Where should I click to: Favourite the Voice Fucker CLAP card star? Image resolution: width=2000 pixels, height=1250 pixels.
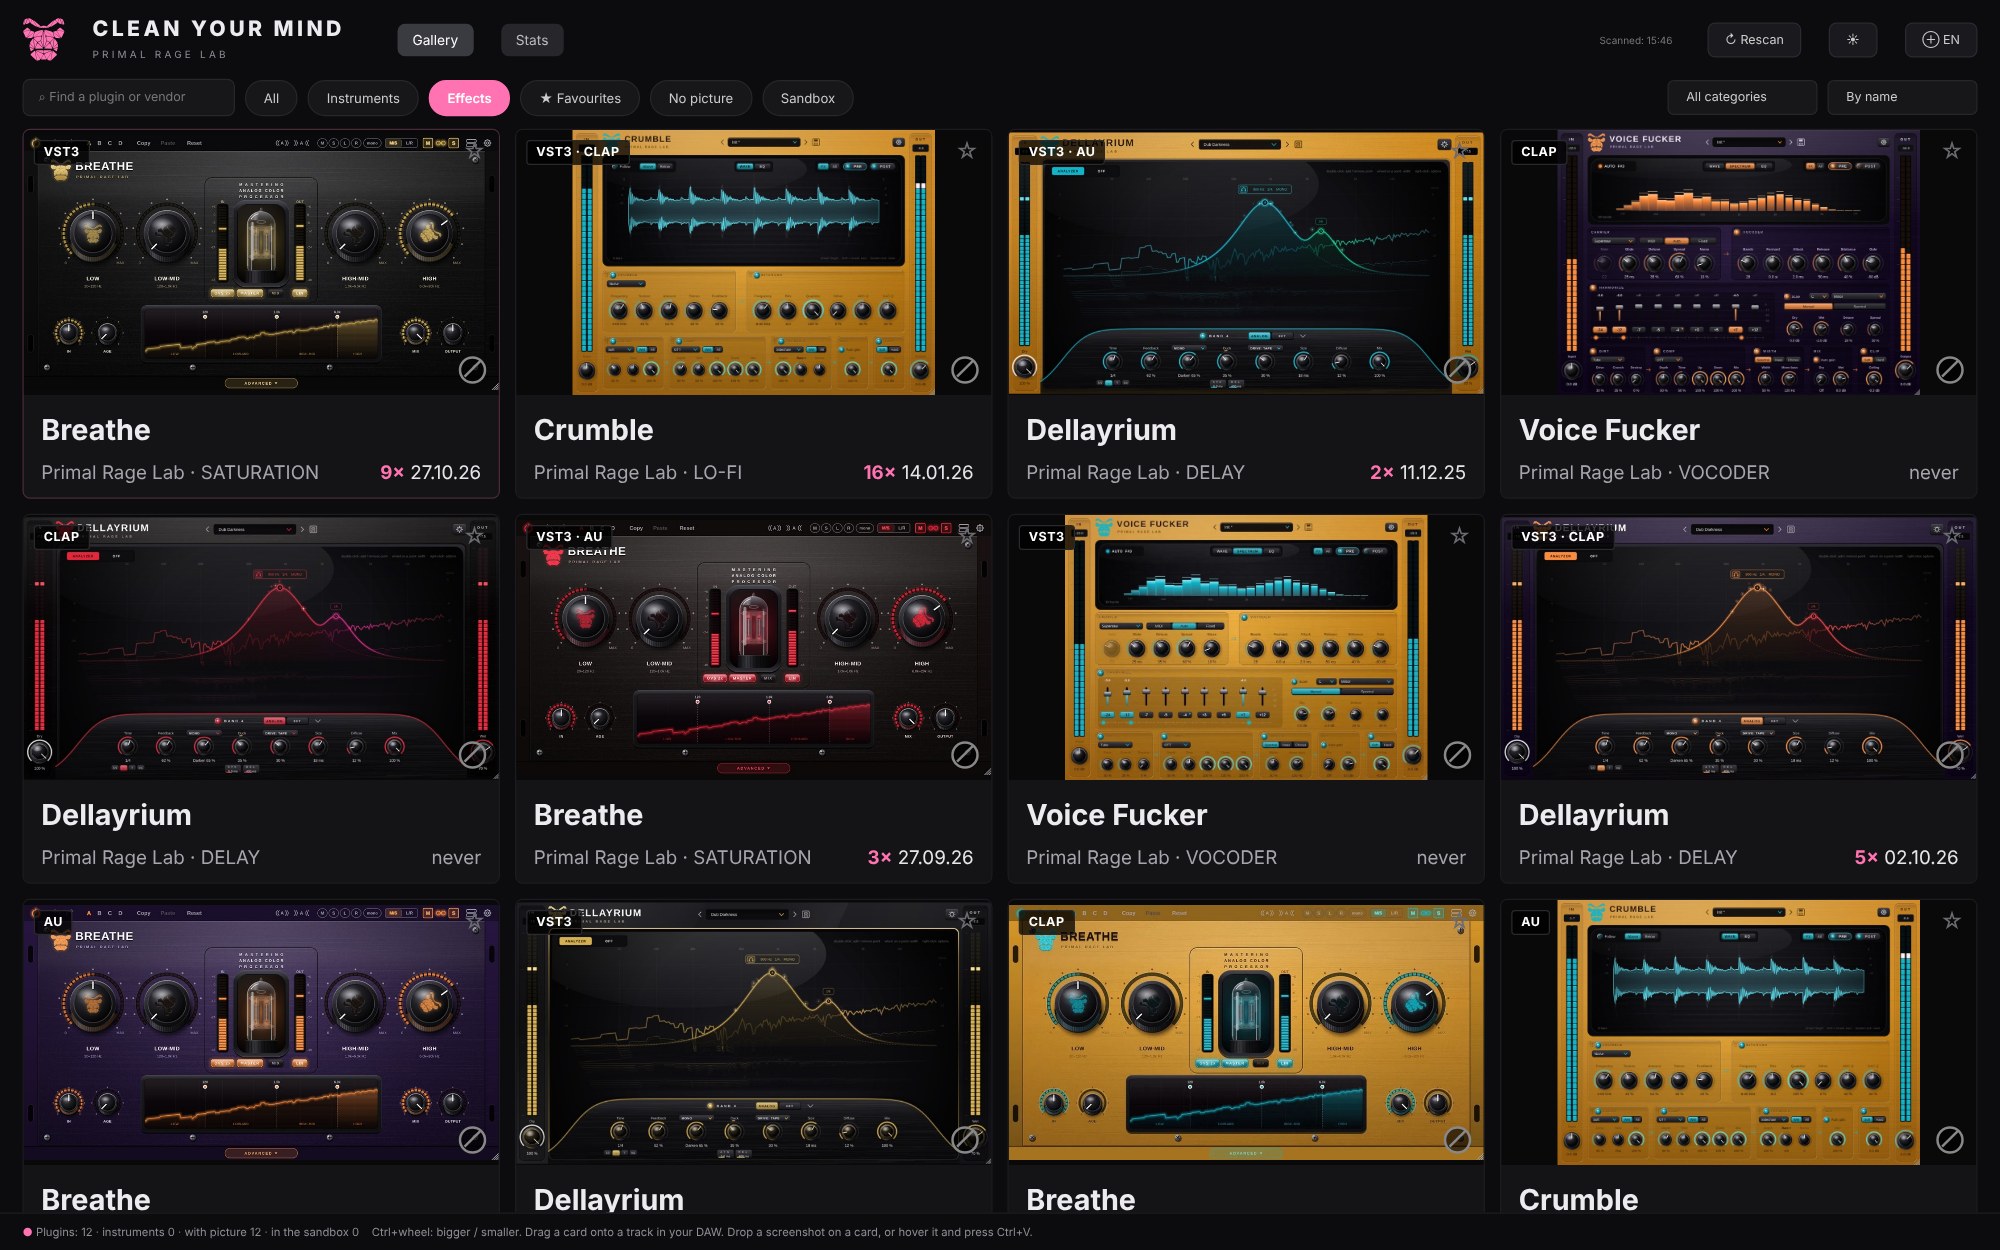pyautogui.click(x=1951, y=151)
